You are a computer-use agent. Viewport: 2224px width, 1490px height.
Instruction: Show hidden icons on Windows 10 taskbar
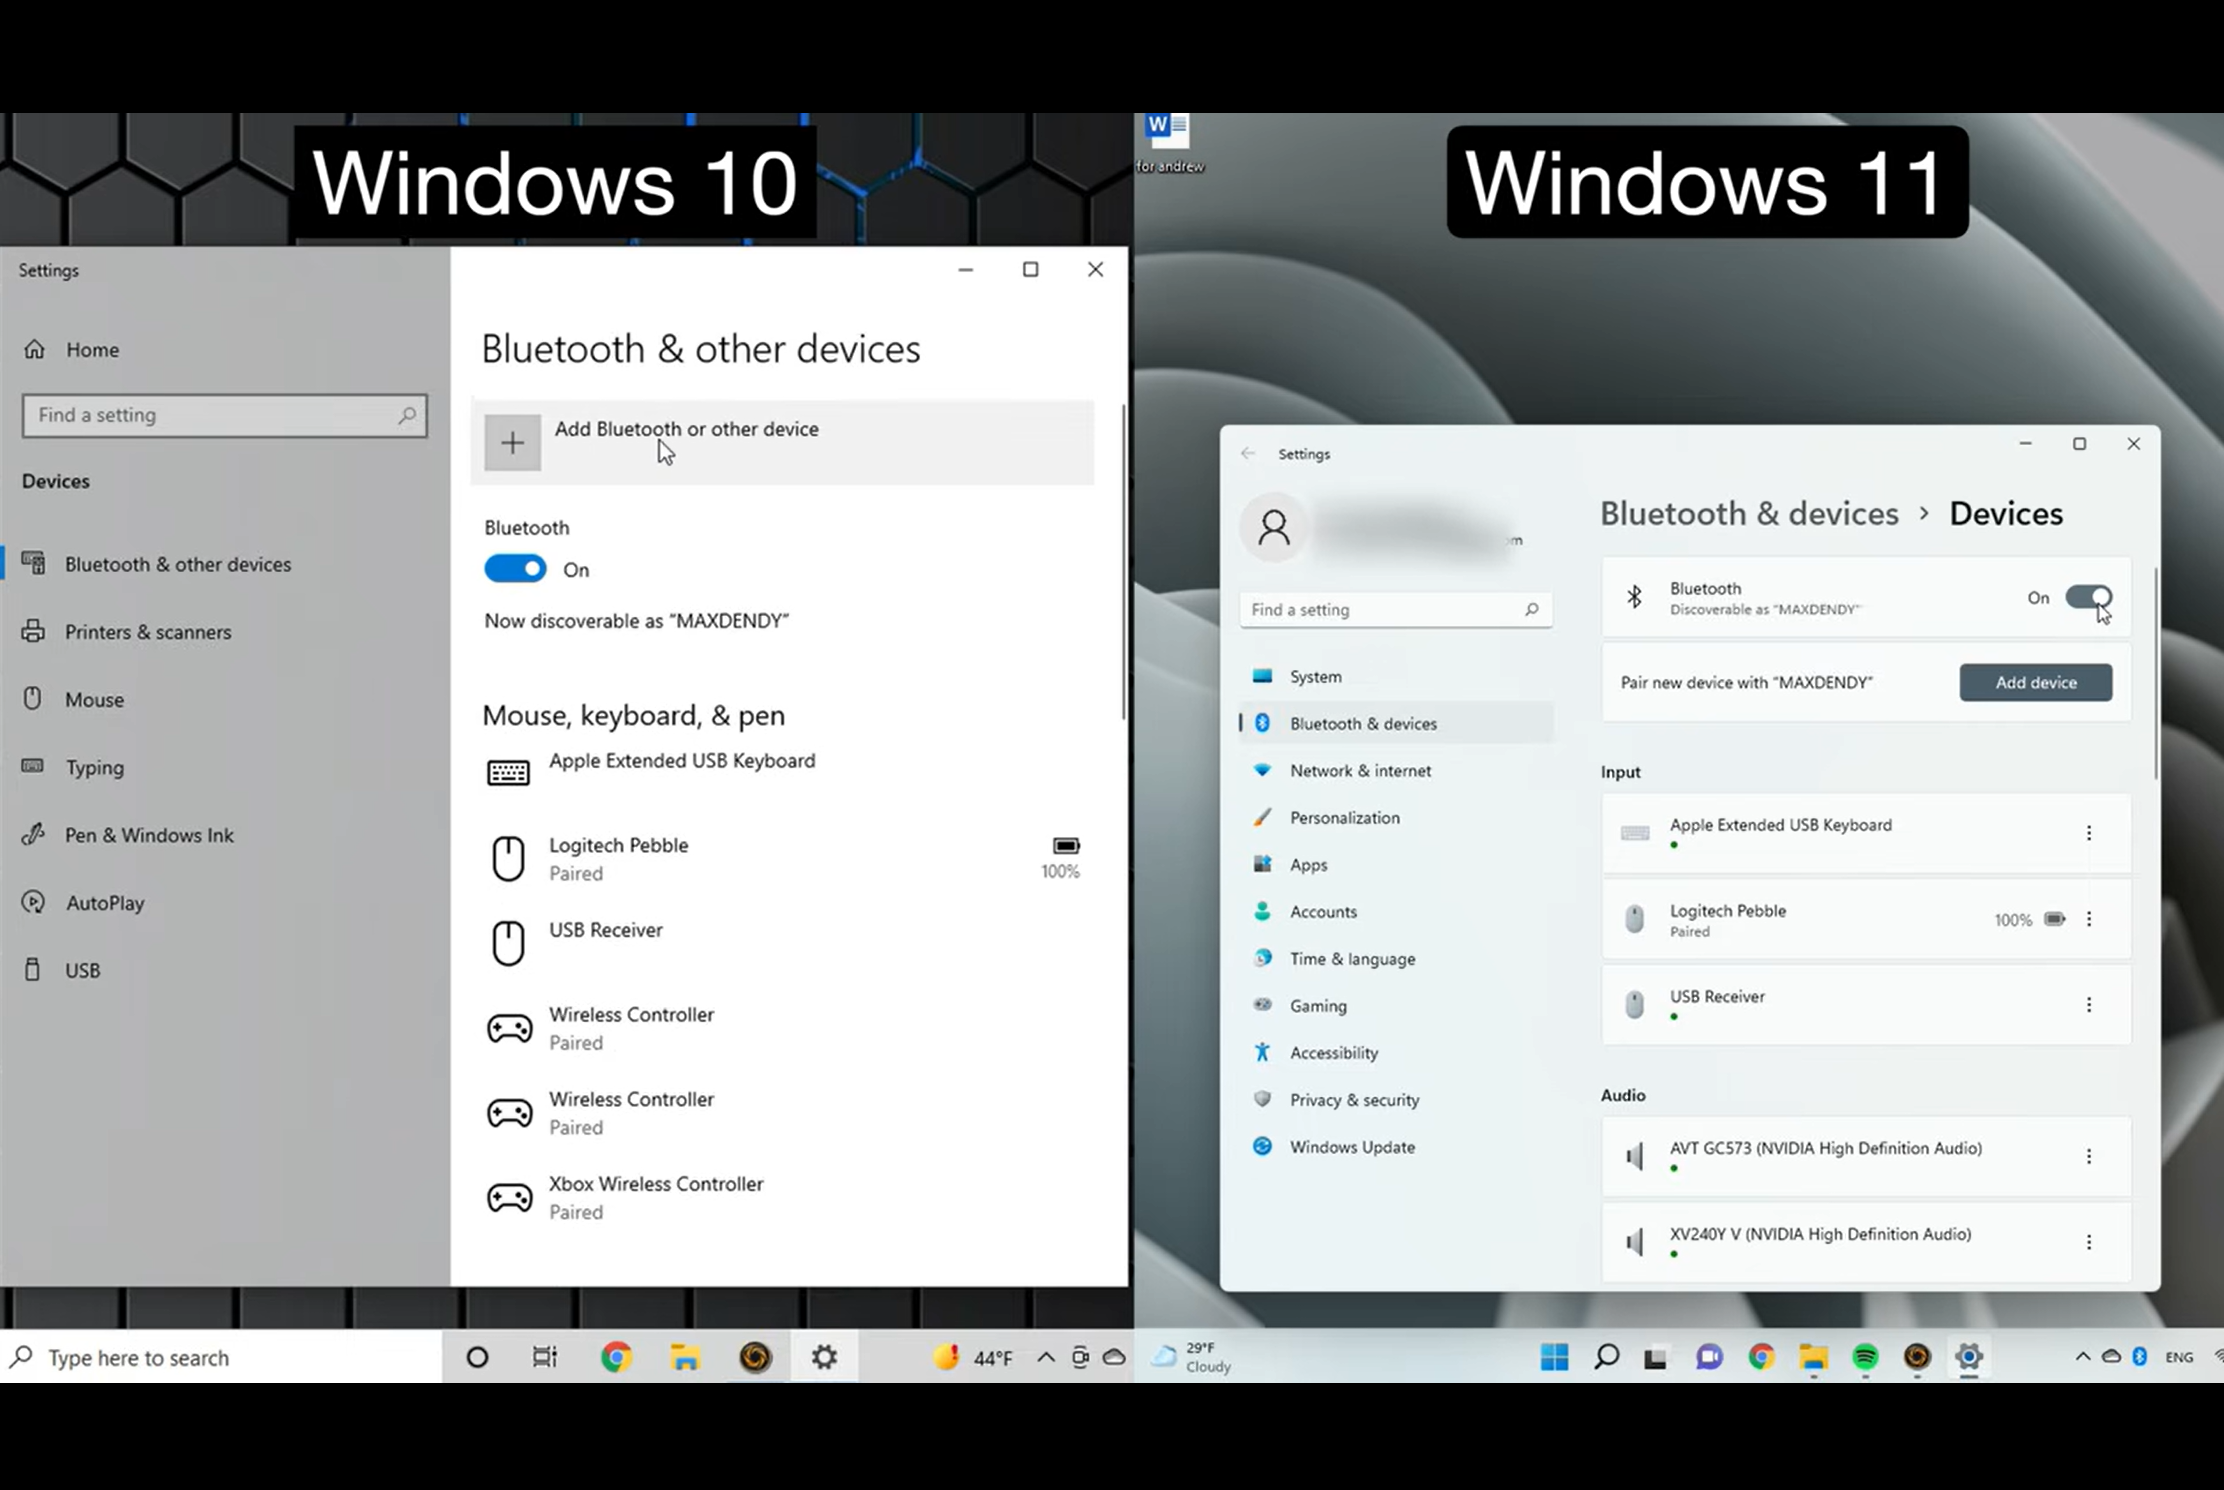point(1045,1357)
